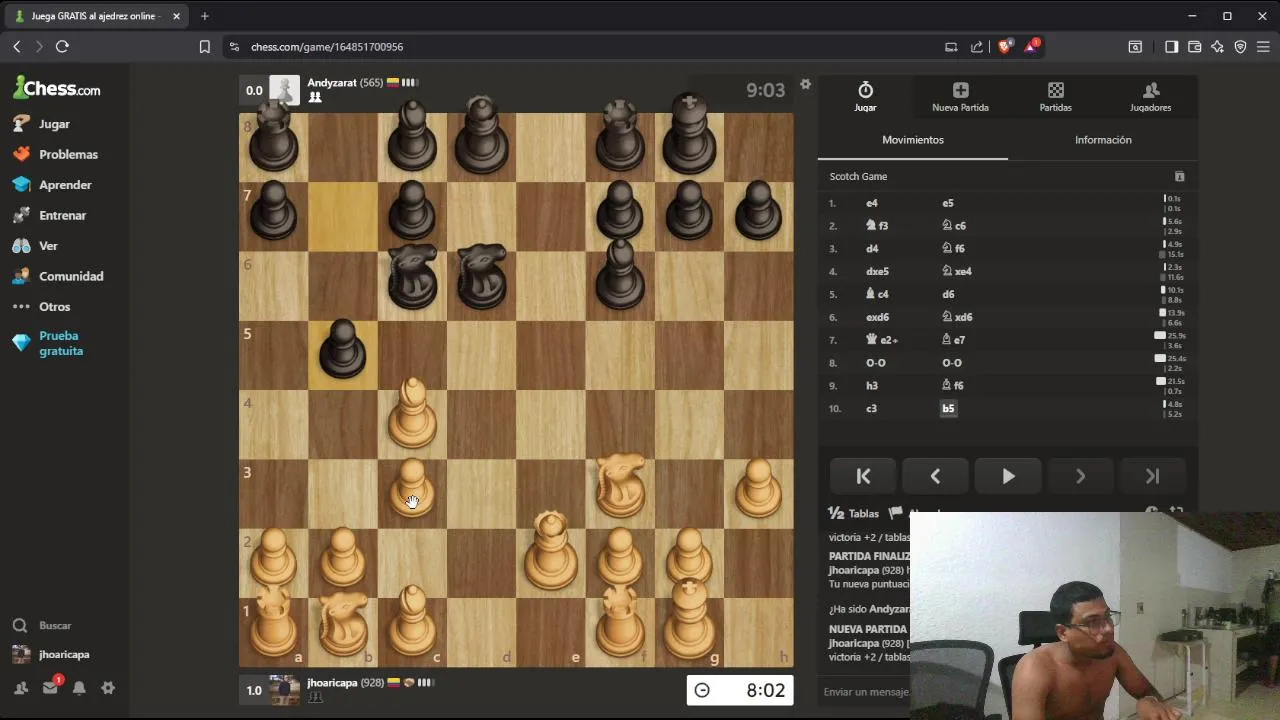Jump to the last move
The width and height of the screenshot is (1280, 720).
[x=1152, y=477]
